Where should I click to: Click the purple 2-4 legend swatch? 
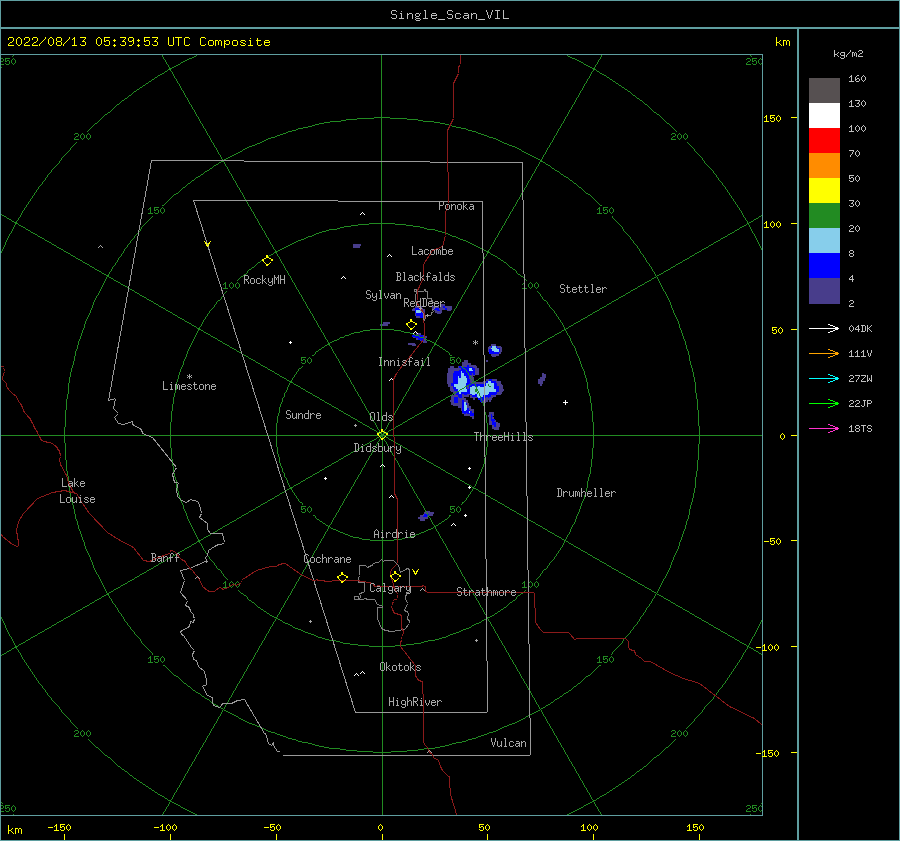(824, 291)
